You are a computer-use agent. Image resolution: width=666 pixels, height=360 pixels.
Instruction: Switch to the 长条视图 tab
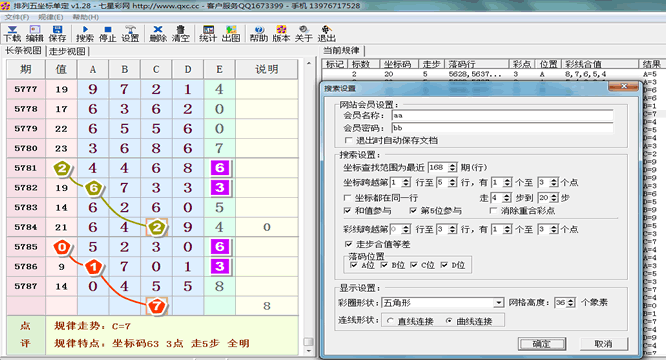pyautogui.click(x=23, y=51)
